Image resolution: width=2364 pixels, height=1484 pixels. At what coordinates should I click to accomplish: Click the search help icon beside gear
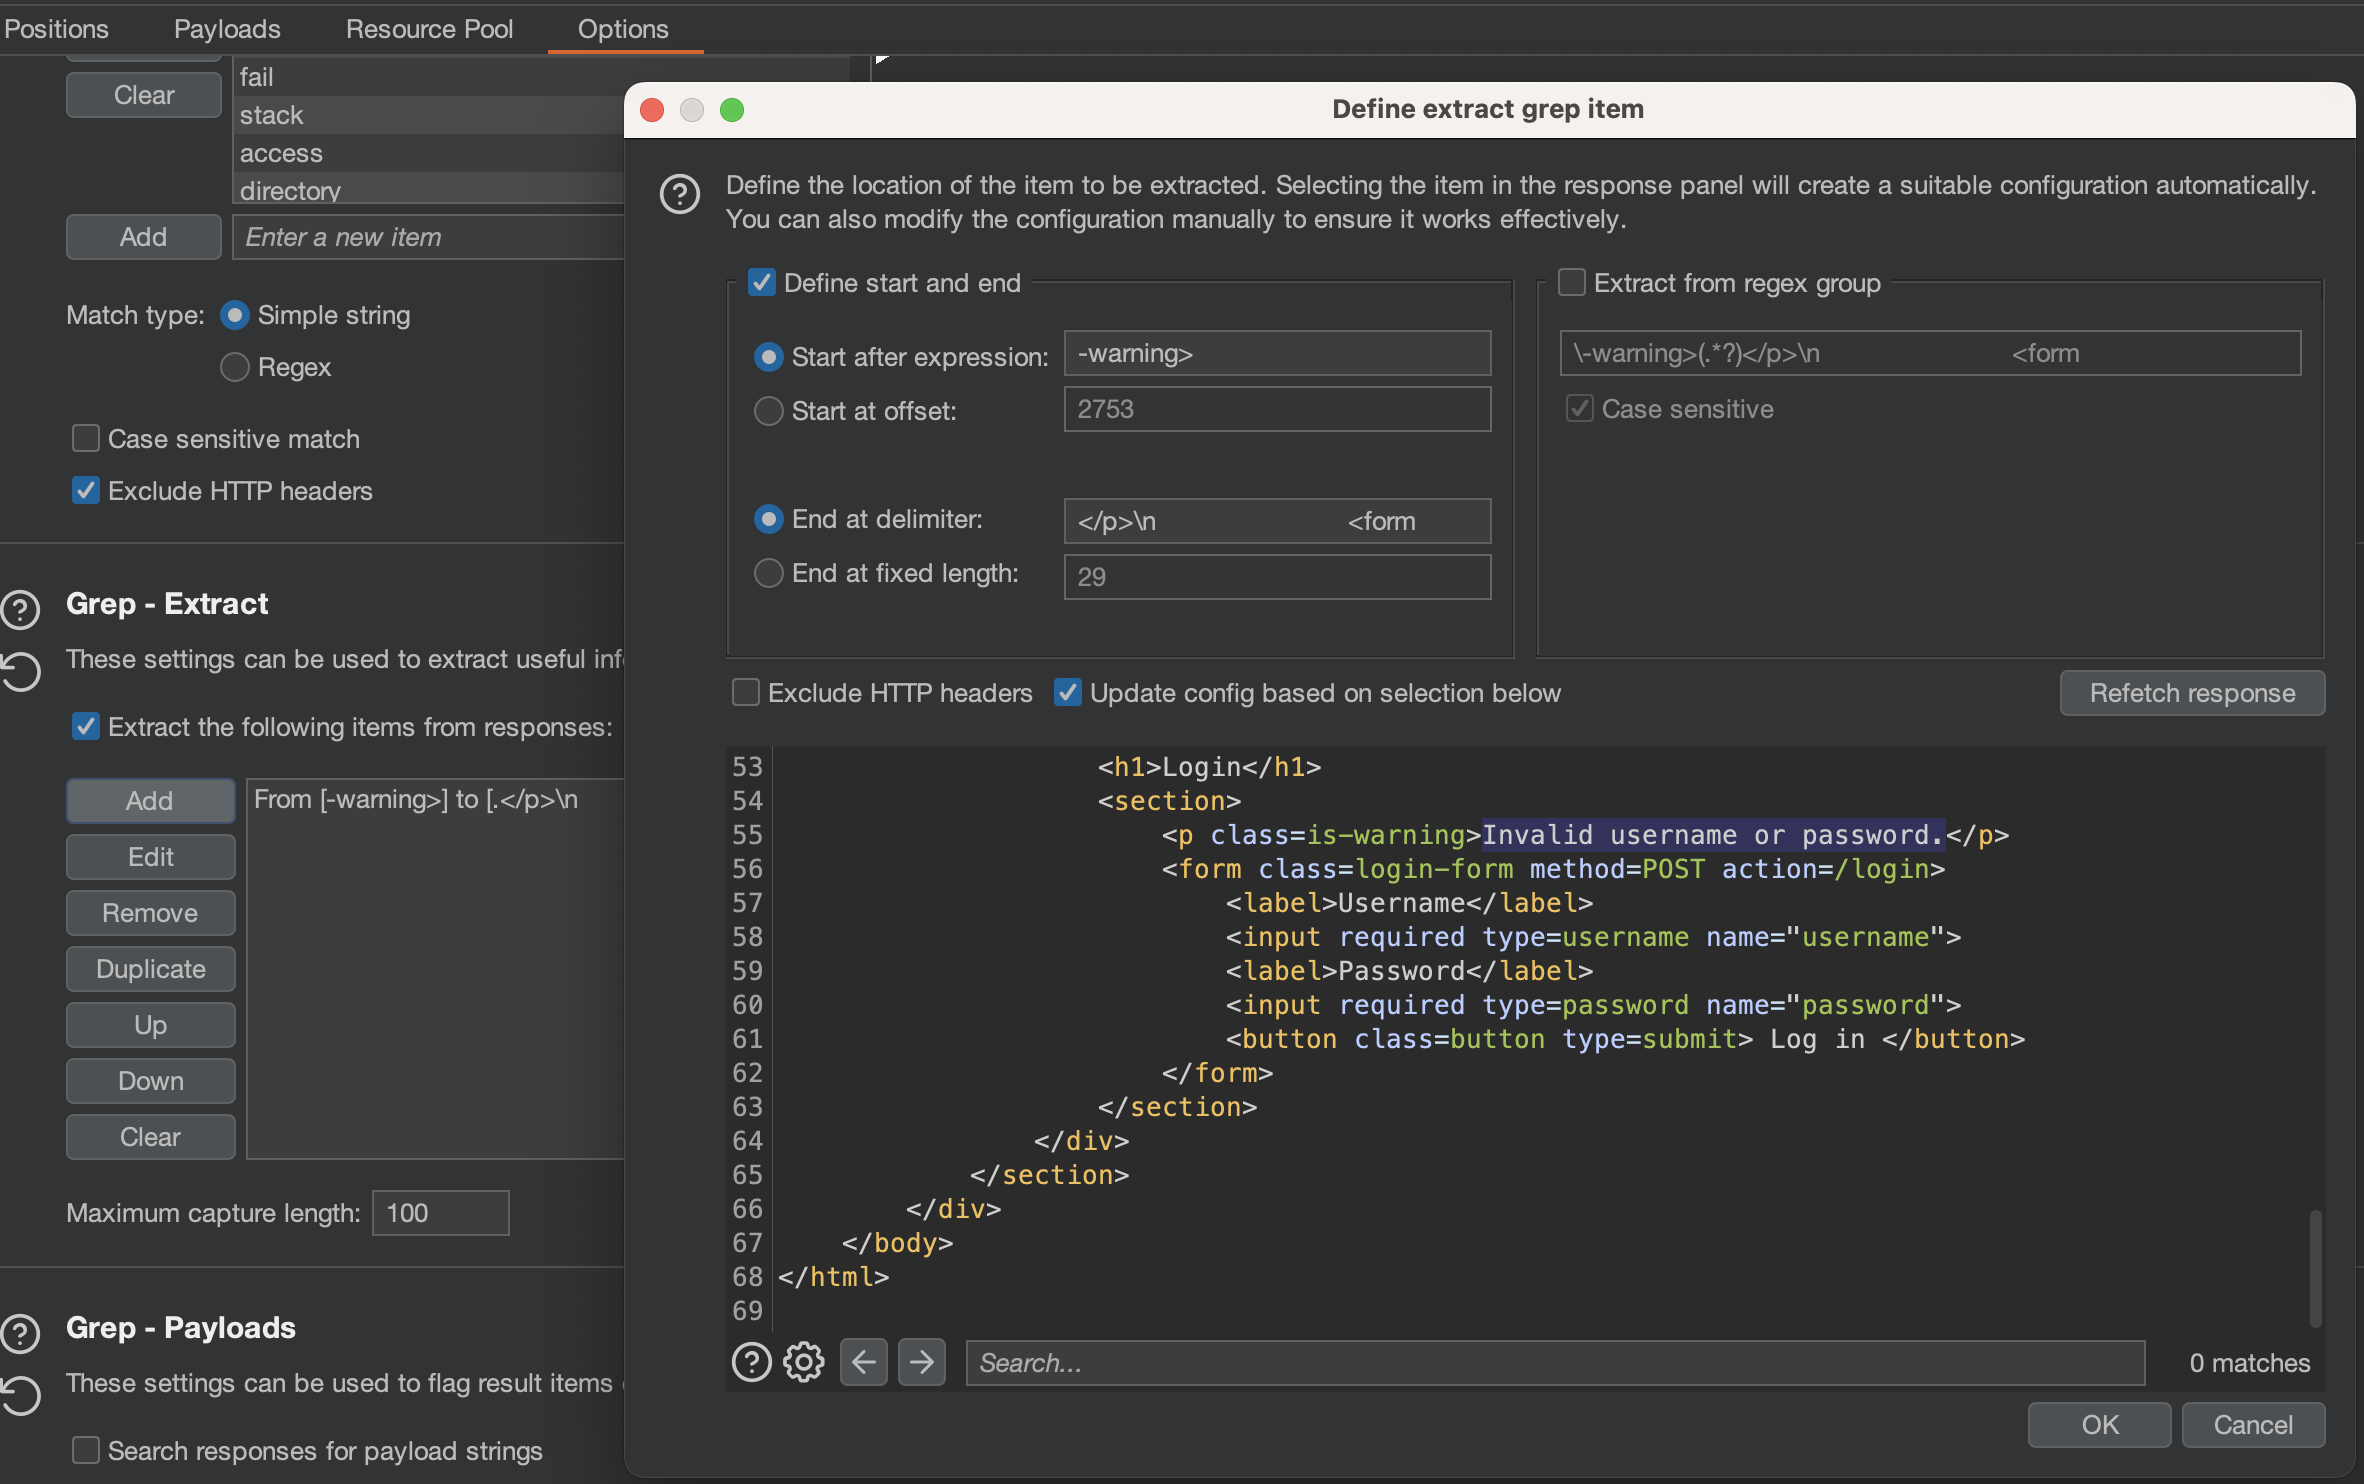coord(752,1362)
